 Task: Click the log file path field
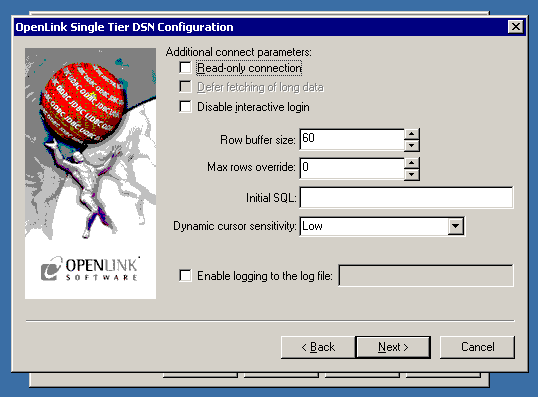point(426,275)
